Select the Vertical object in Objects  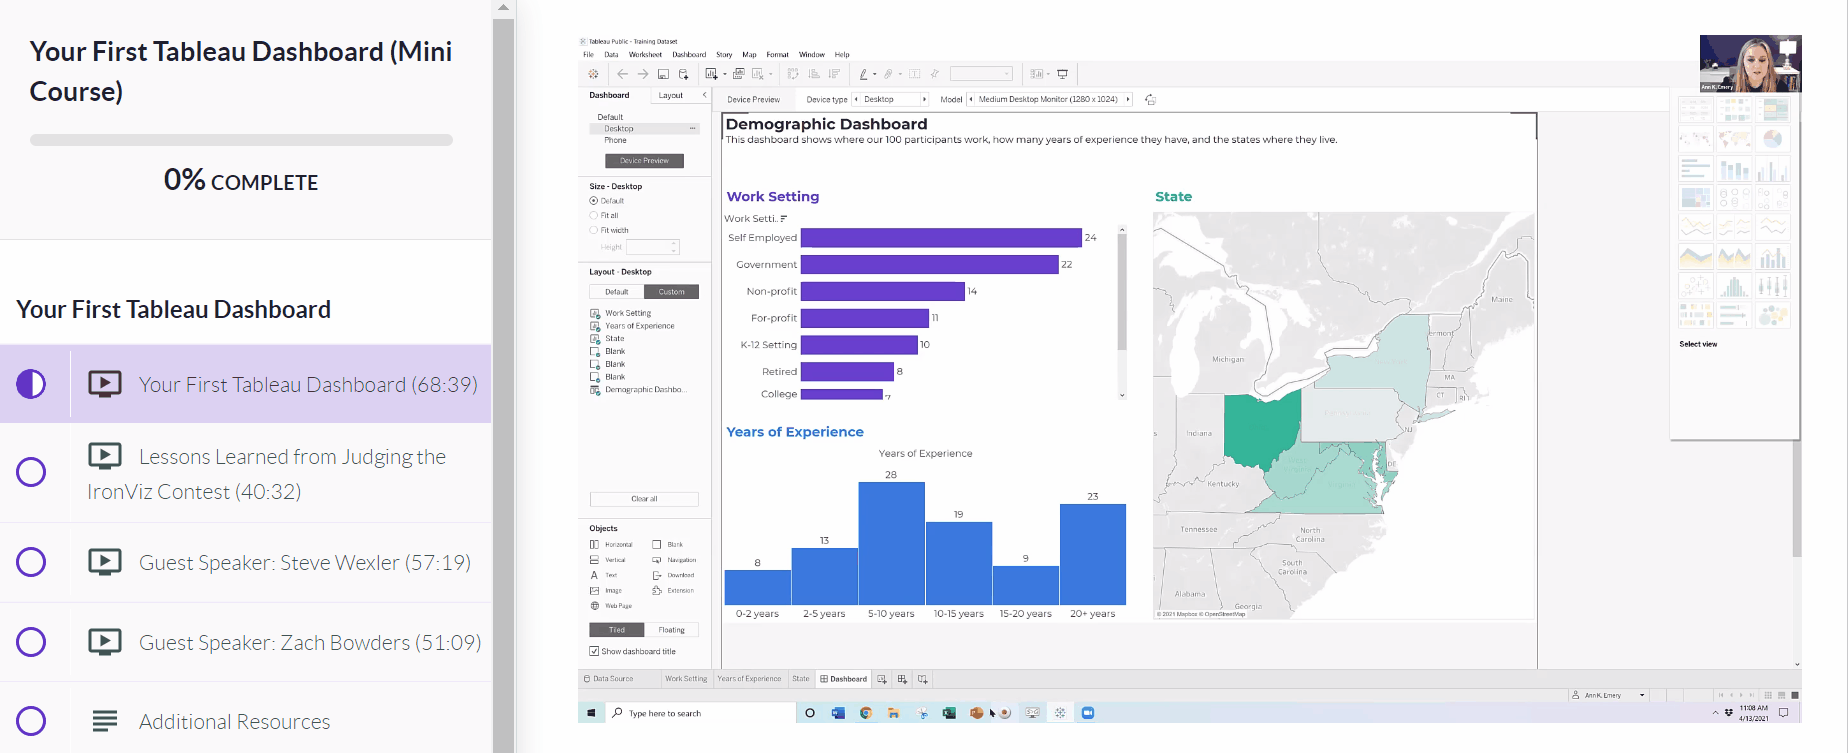coord(608,560)
